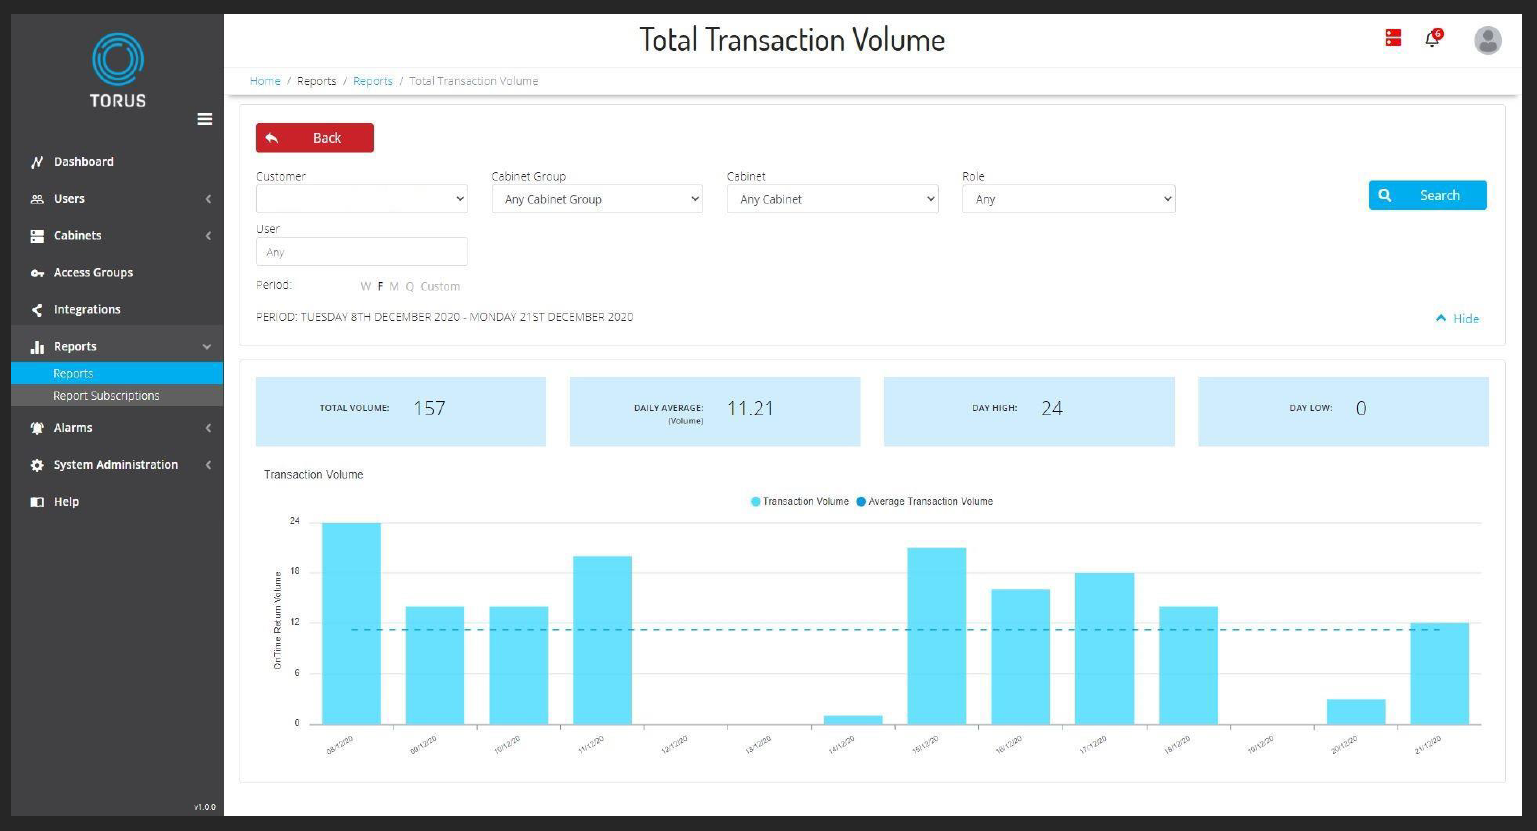Image resolution: width=1537 pixels, height=831 pixels.
Task: Toggle the hamburger sidebar menu icon
Action: 205,119
